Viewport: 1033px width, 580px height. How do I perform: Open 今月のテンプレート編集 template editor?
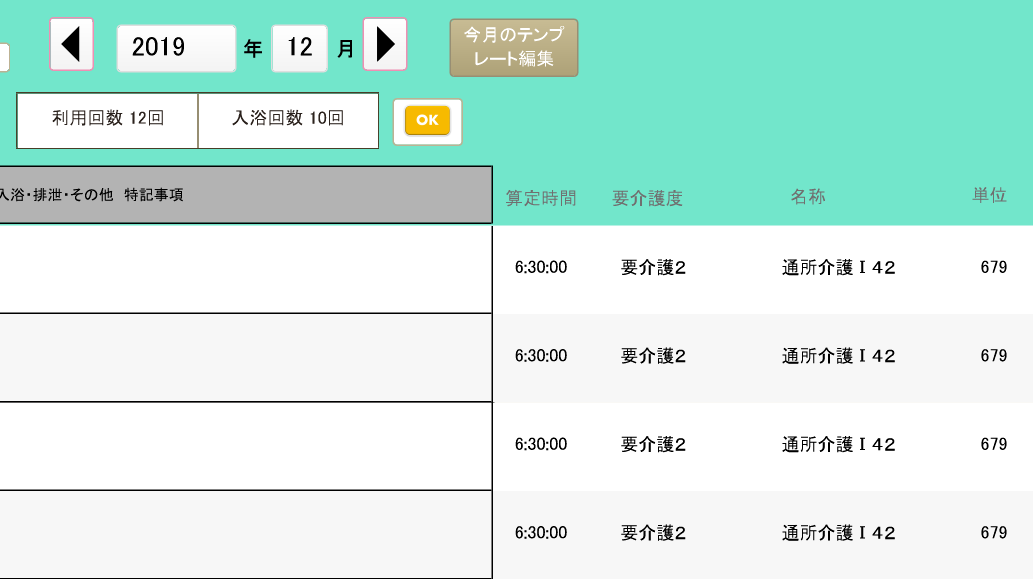coord(514,47)
